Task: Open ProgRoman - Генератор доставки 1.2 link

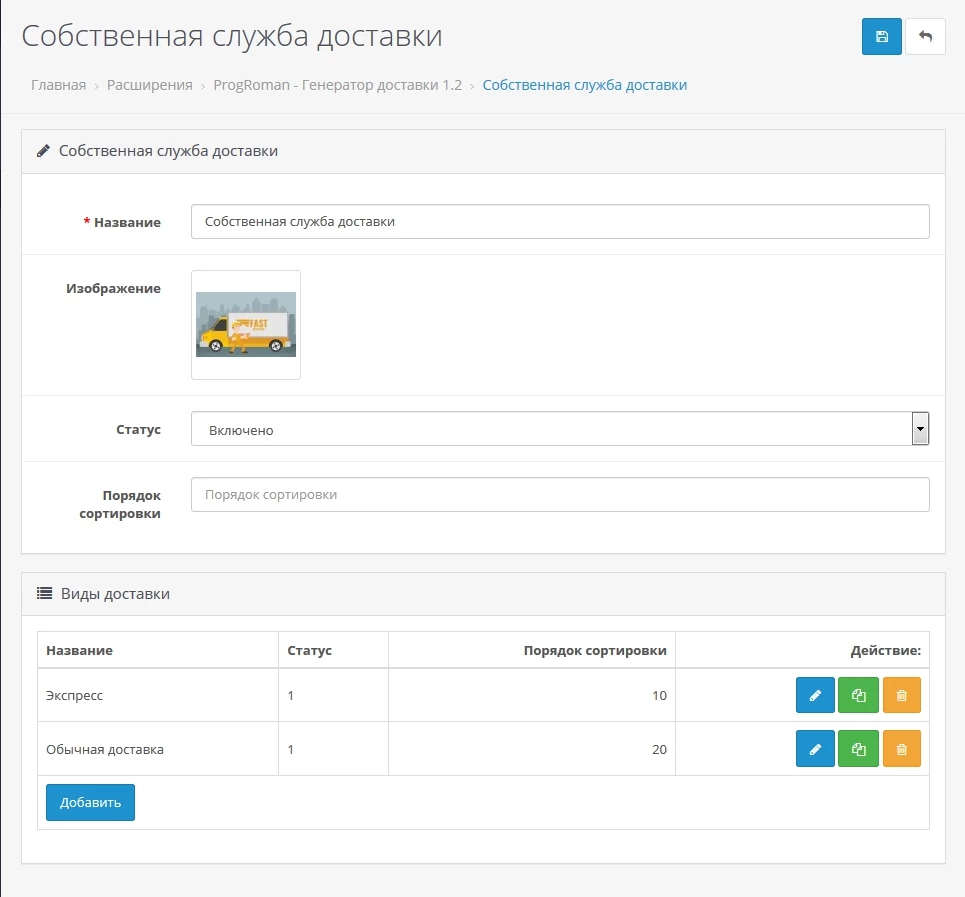Action: [337, 85]
